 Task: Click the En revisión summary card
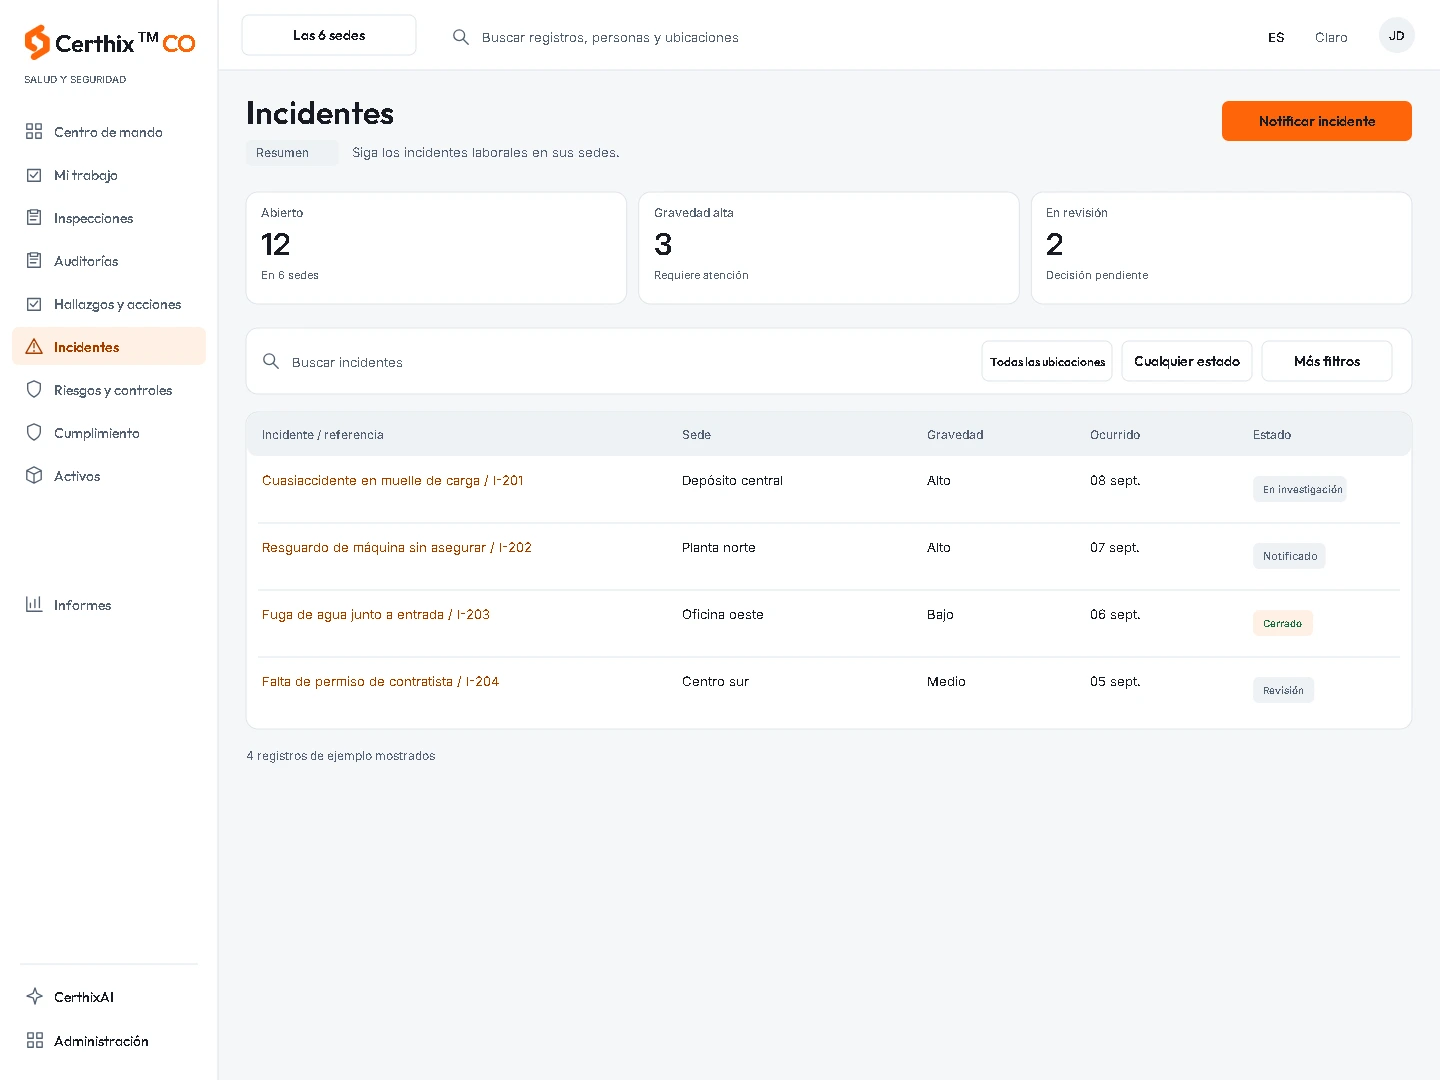pos(1221,248)
